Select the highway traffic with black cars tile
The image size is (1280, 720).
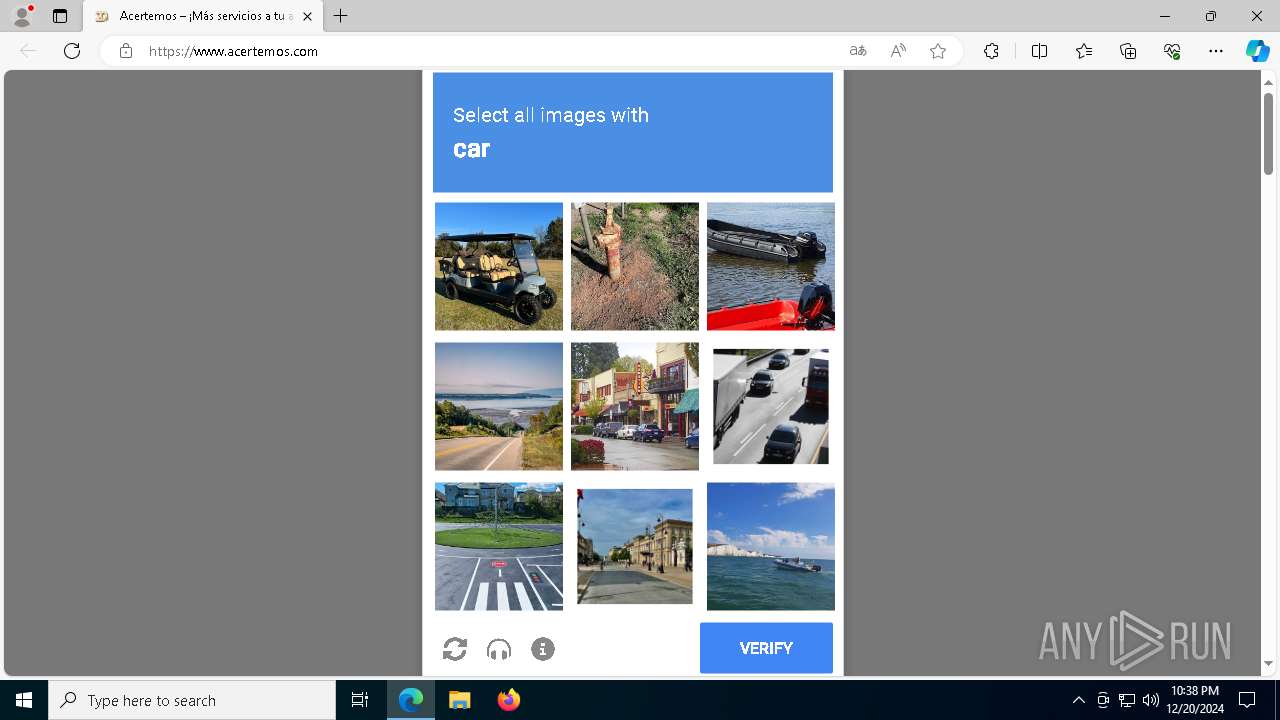771,406
